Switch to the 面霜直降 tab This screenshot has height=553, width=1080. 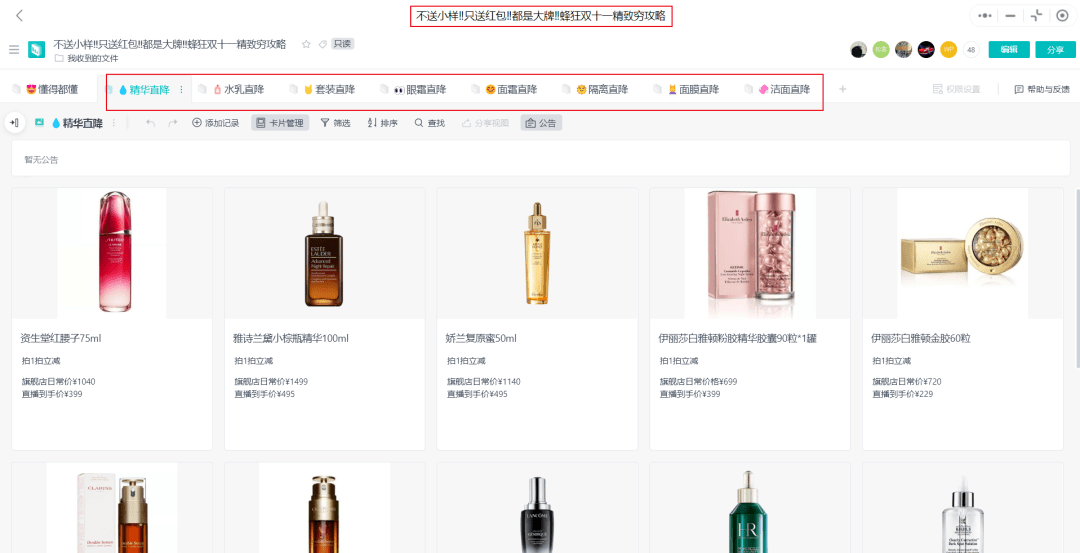(x=511, y=90)
